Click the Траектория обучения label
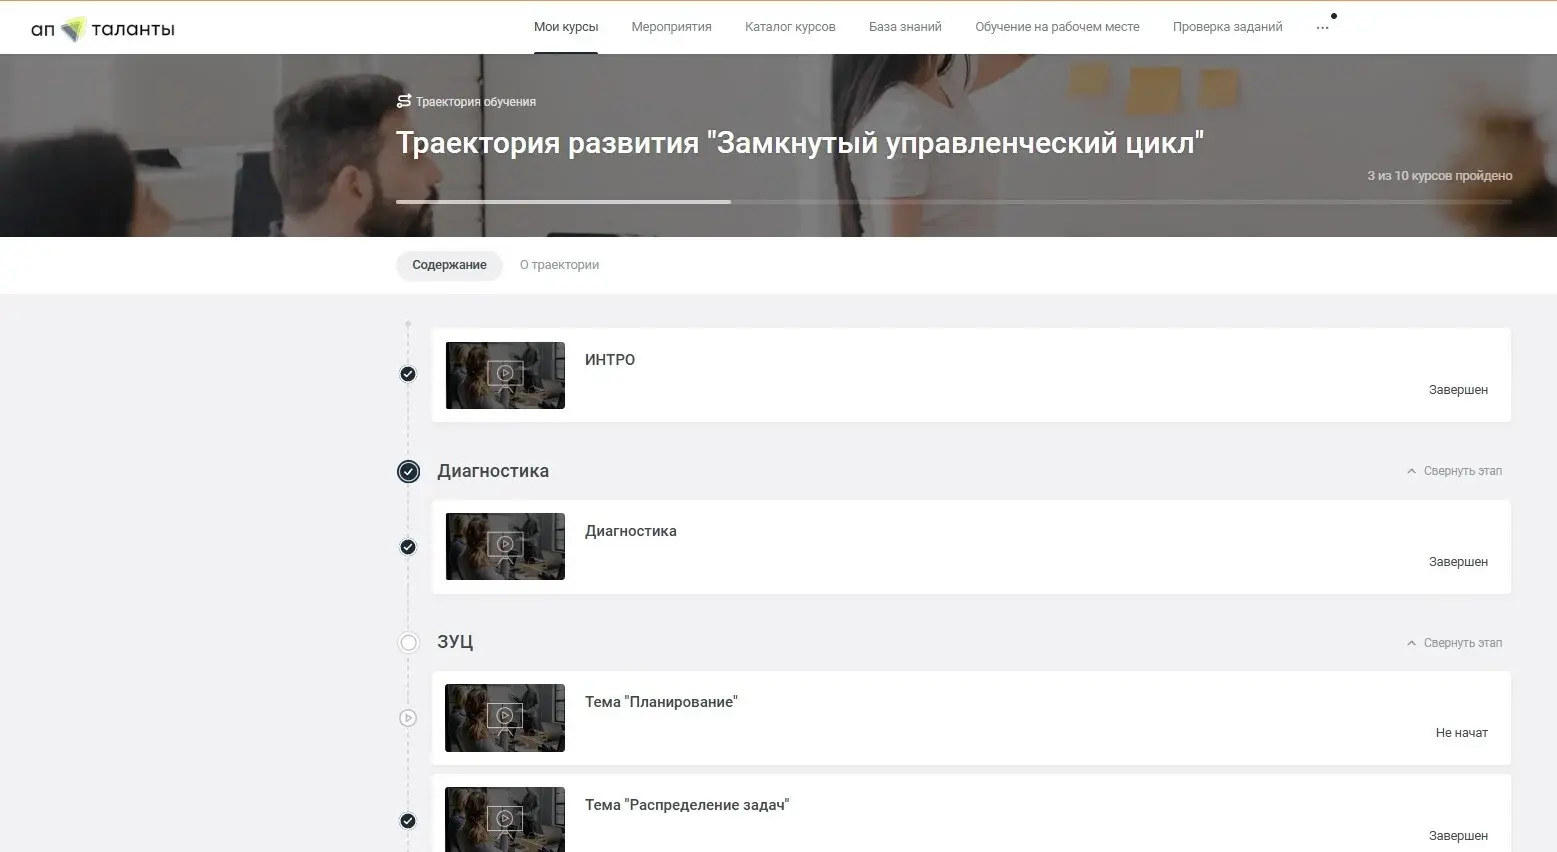This screenshot has height=852, width=1557. coord(476,102)
